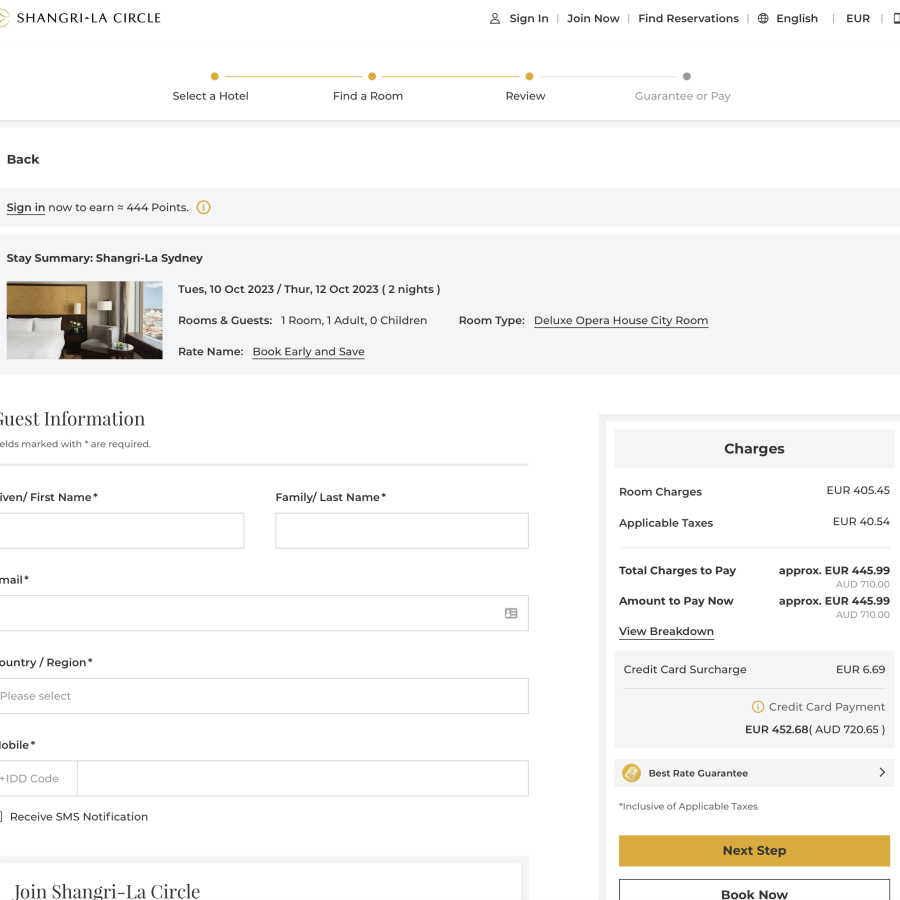
Task: Open the Country / Region dropdown
Action: [264, 696]
